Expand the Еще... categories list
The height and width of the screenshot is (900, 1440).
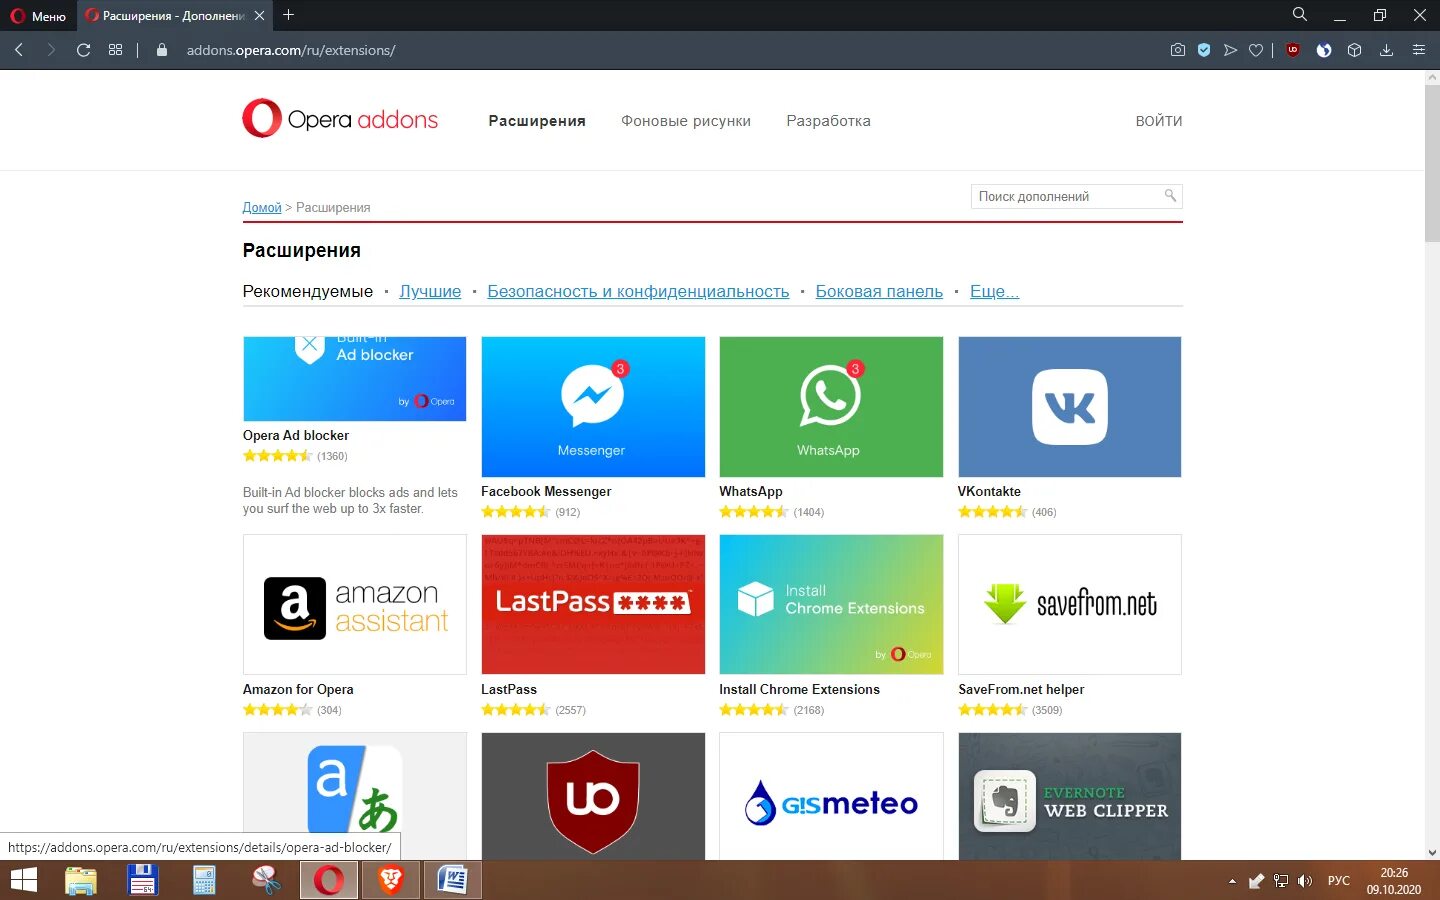pos(994,291)
